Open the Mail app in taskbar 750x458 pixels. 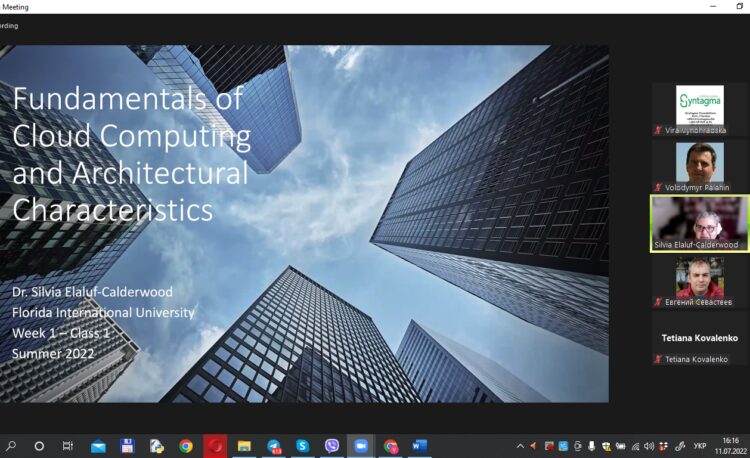98,446
